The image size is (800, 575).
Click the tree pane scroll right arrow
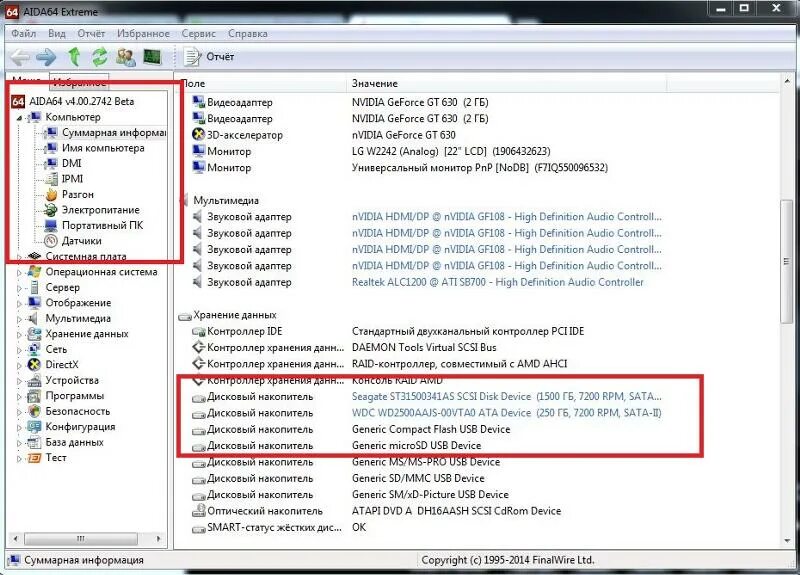click(158, 539)
